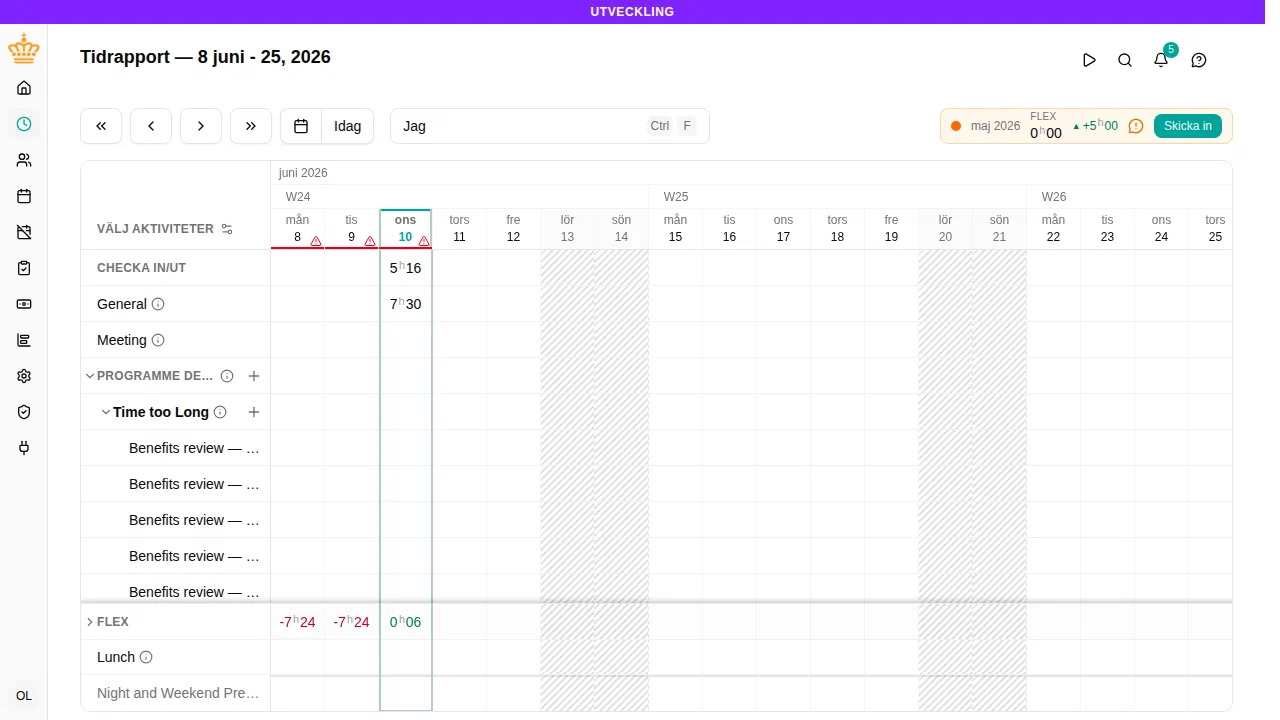Click the Jag person search field
Screen dimensions: 1280x720
[x=550, y=126]
